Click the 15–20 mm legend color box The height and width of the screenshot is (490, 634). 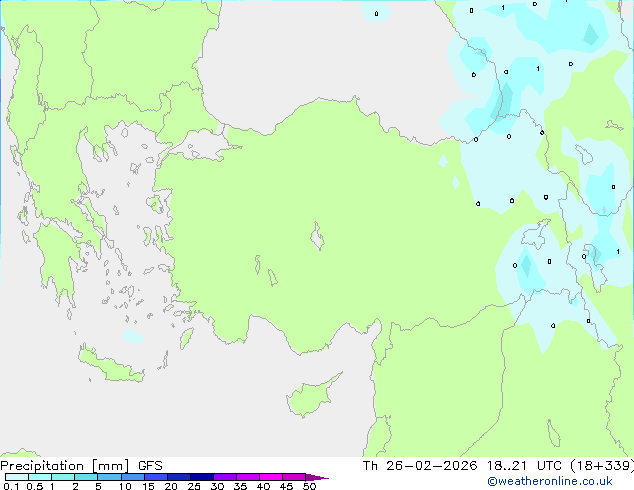[x=156, y=477]
